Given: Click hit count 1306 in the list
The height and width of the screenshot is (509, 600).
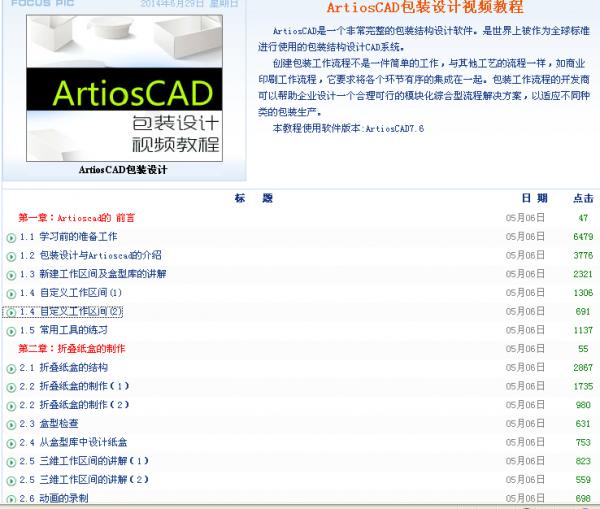Looking at the screenshot, I should click(583, 293).
